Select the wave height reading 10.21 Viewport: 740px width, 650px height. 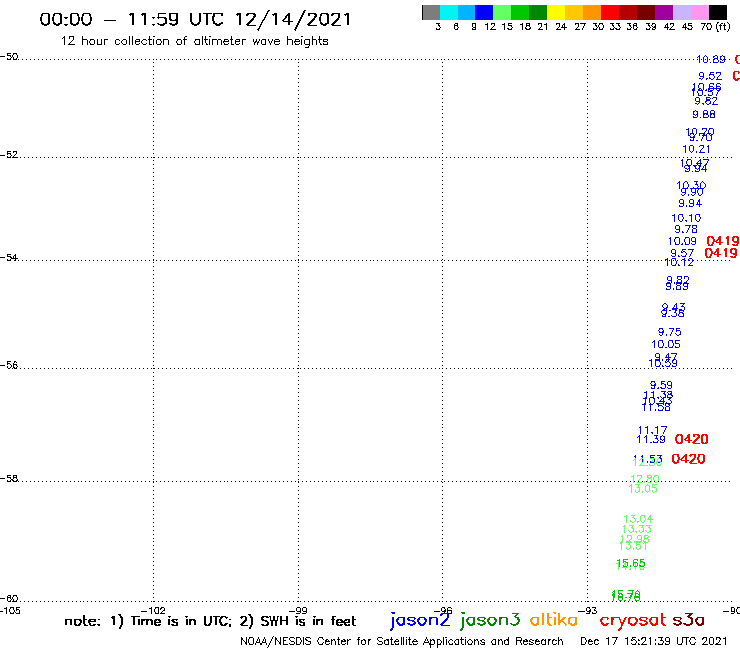point(696,149)
